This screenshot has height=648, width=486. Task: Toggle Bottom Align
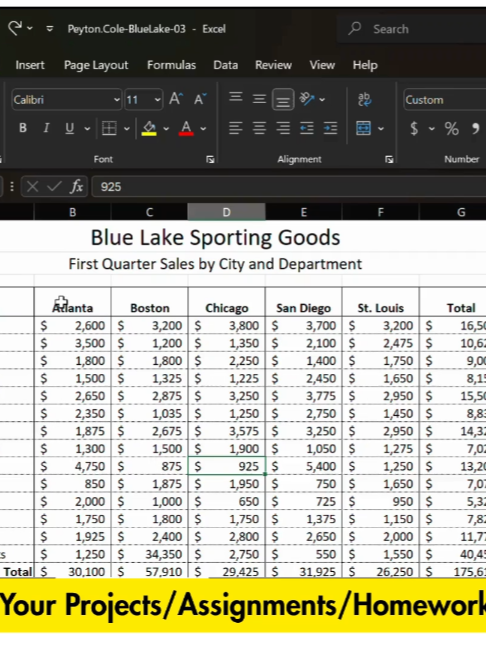(283, 100)
